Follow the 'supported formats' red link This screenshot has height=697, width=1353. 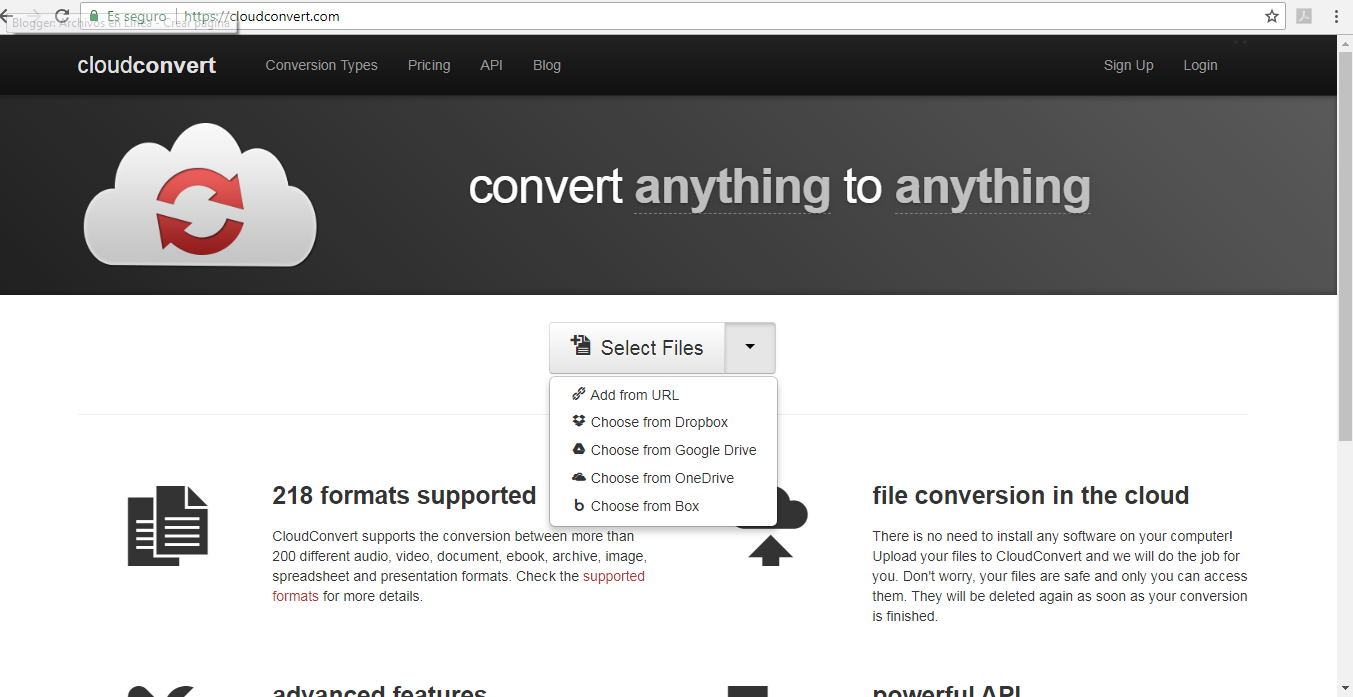[x=459, y=586]
